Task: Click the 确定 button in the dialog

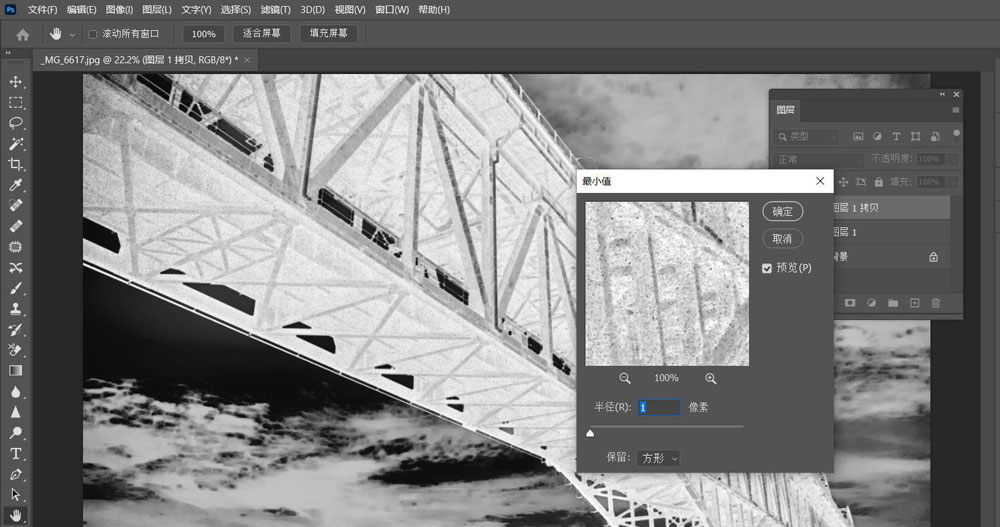Action: 782,211
